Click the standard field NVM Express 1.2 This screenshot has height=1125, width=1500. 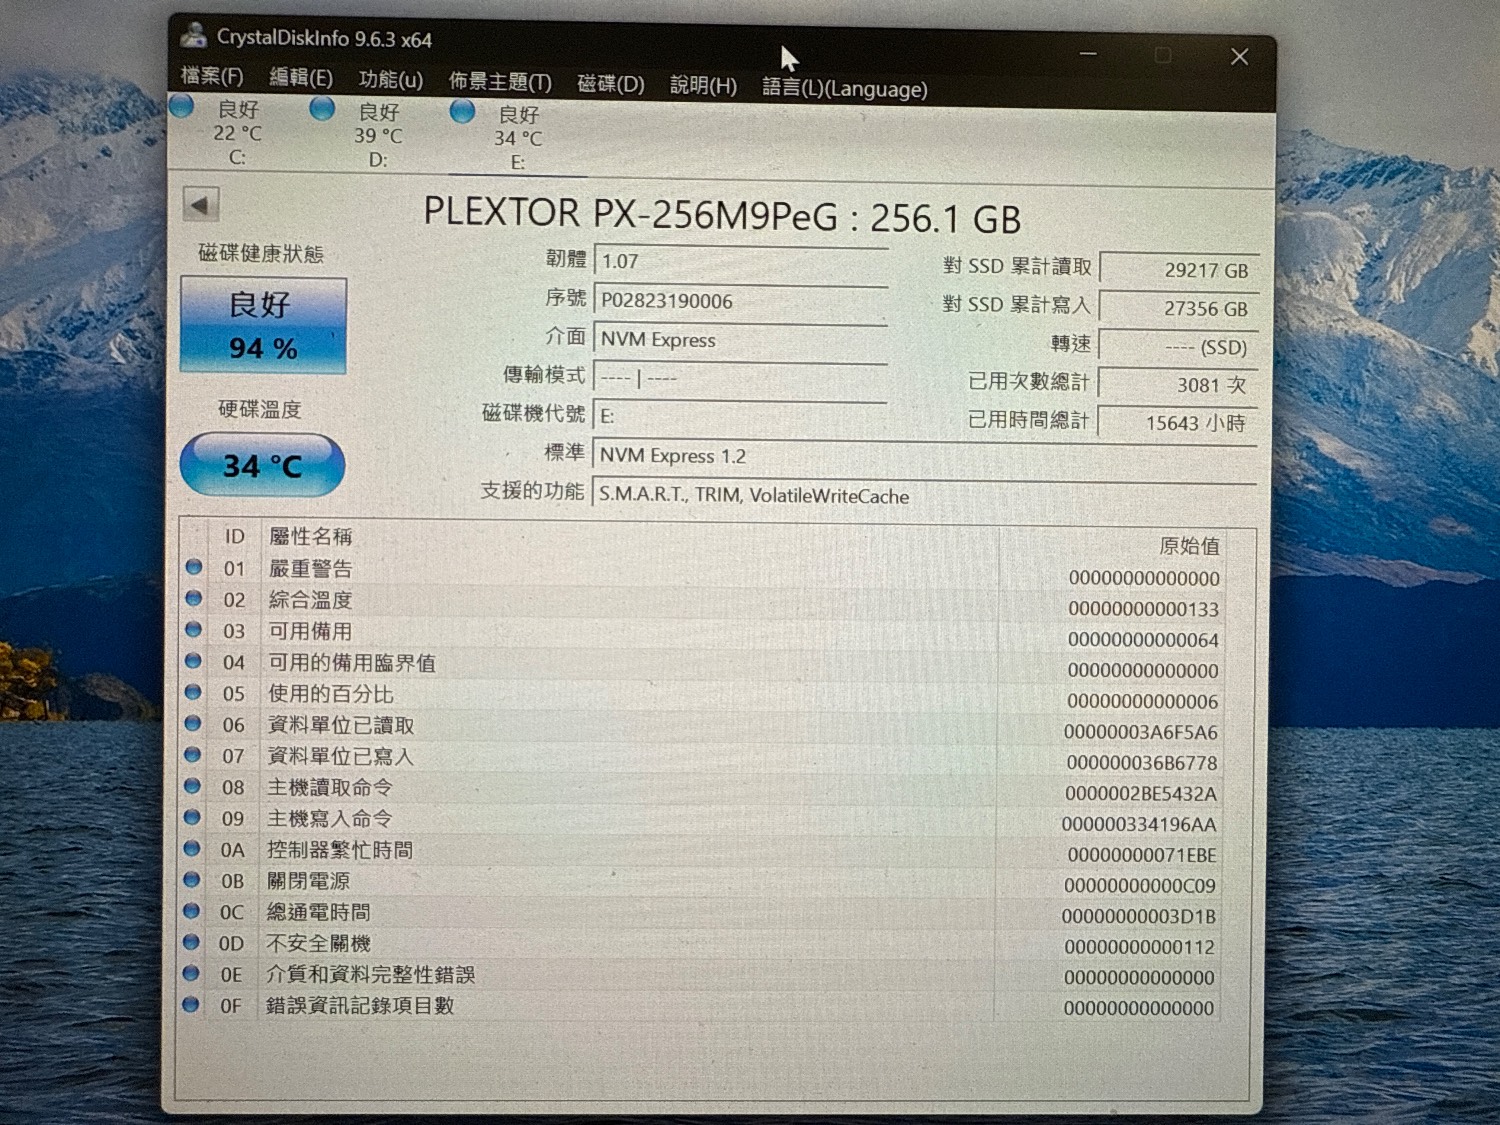coord(925,455)
